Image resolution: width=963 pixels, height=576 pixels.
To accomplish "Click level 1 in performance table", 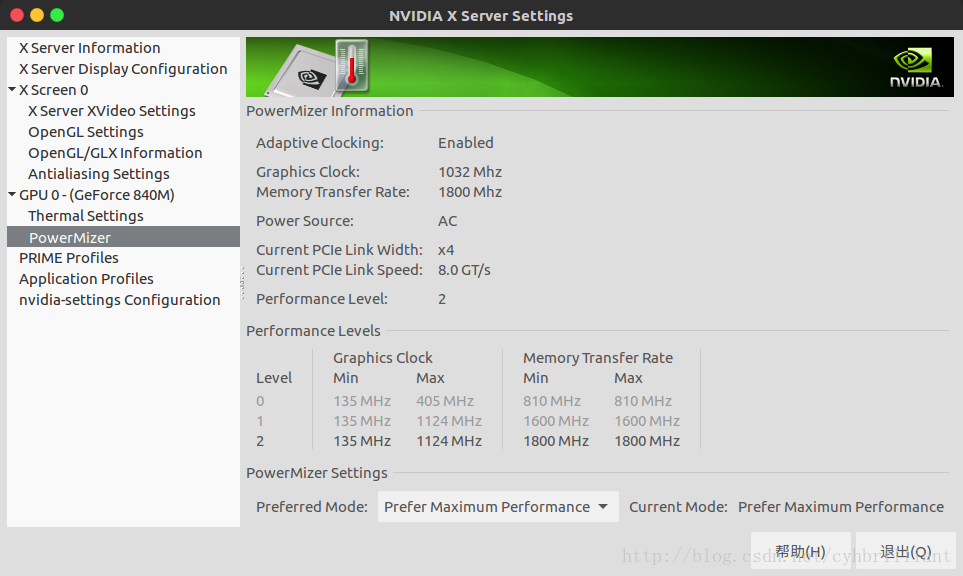I will [260, 421].
